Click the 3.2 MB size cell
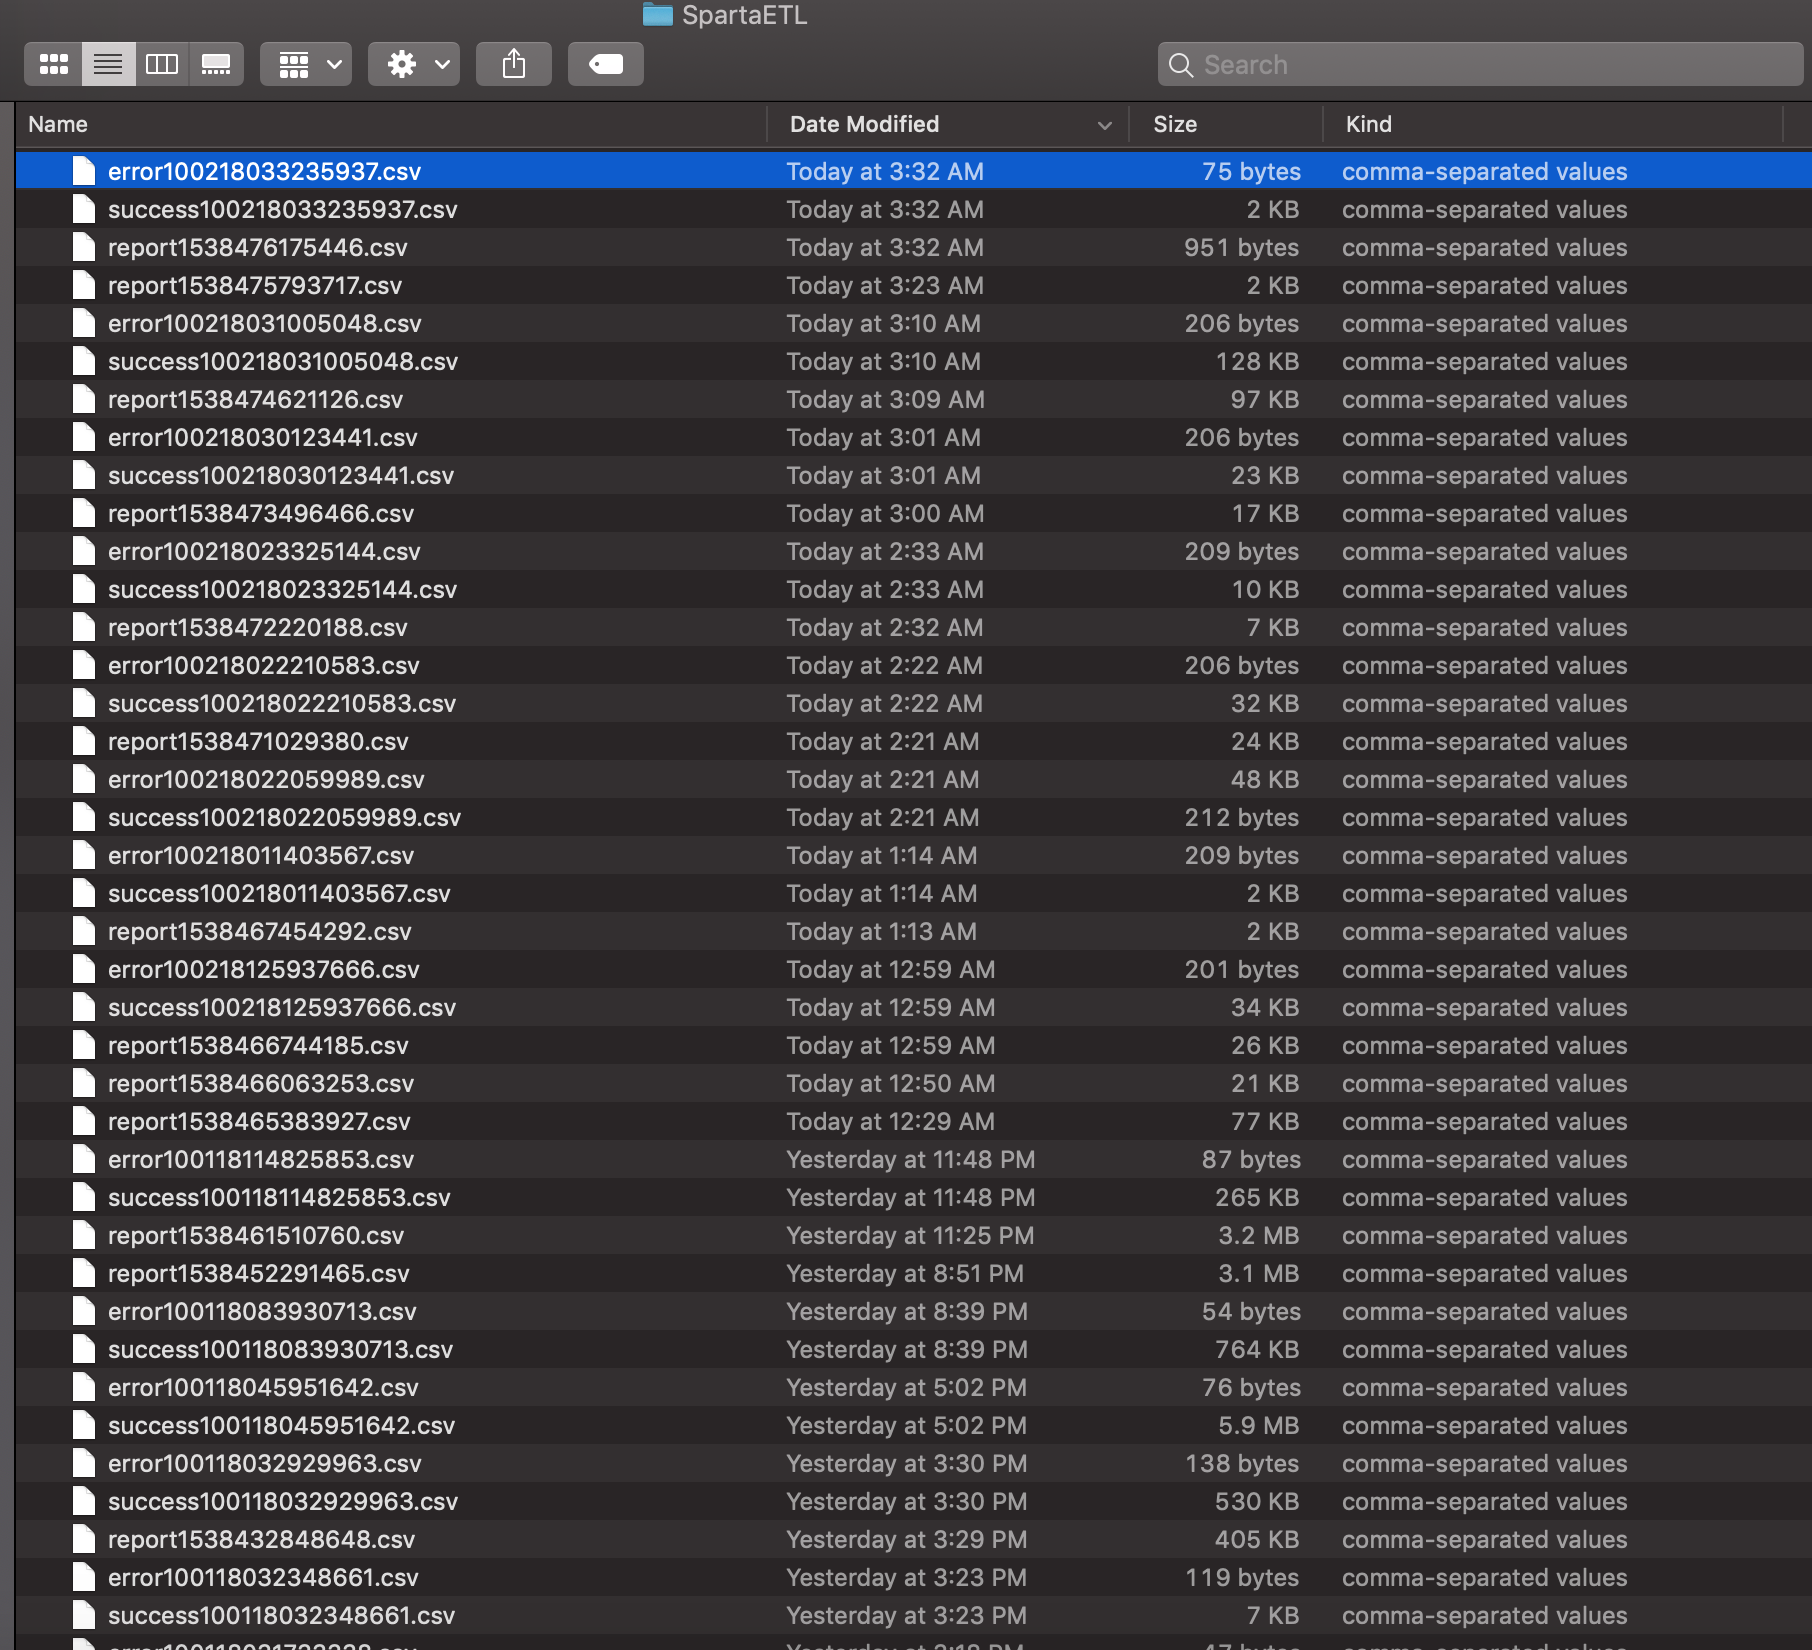 [x=1258, y=1235]
